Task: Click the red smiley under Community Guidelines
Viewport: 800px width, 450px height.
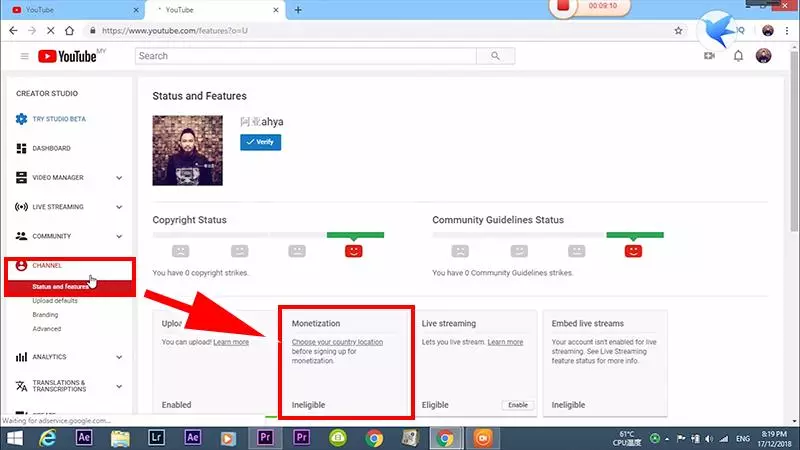Action: click(633, 251)
